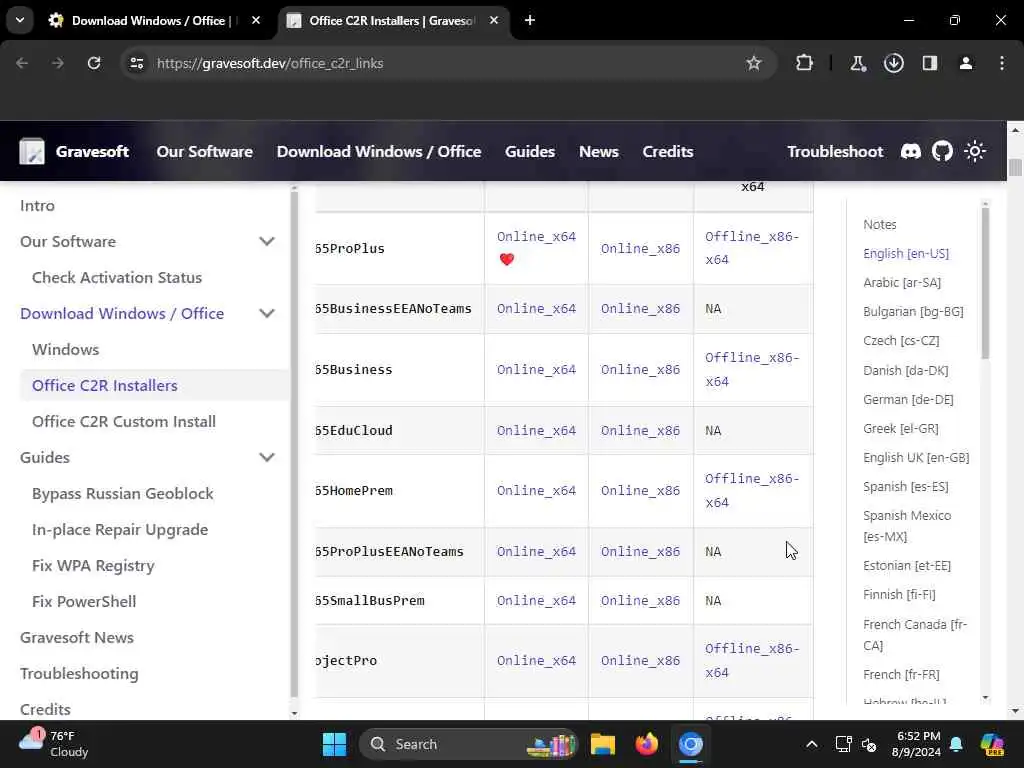
Task: Select Windows in the sidebar
Action: point(65,349)
